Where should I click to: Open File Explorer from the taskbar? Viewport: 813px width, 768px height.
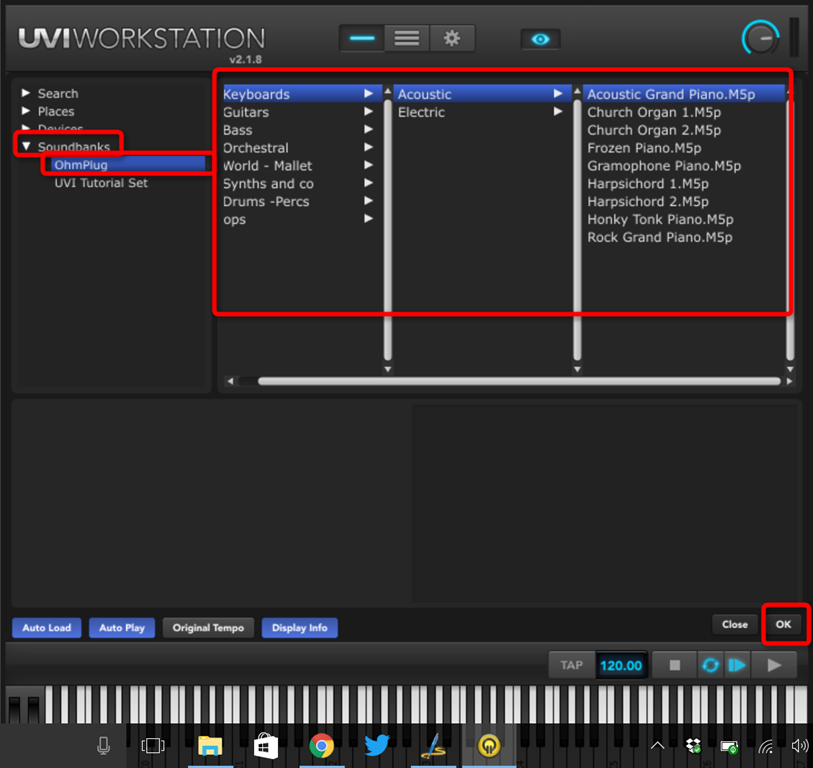pyautogui.click(x=210, y=746)
